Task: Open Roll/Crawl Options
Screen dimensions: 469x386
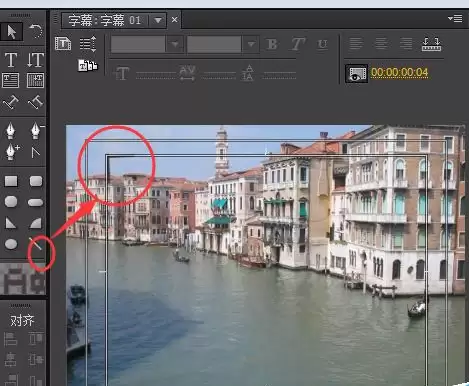Action: (88, 44)
